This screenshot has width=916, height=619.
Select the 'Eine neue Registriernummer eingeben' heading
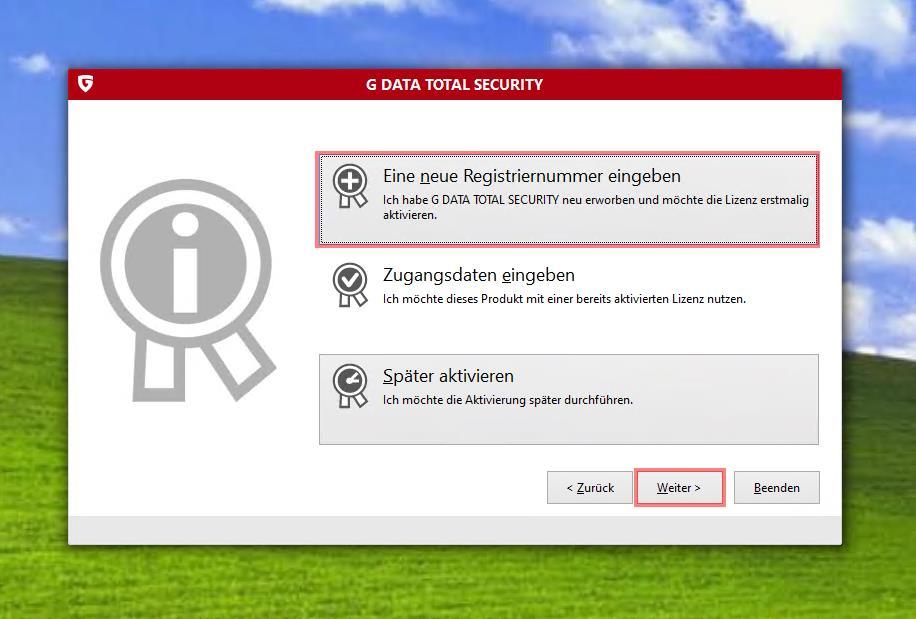coord(531,176)
